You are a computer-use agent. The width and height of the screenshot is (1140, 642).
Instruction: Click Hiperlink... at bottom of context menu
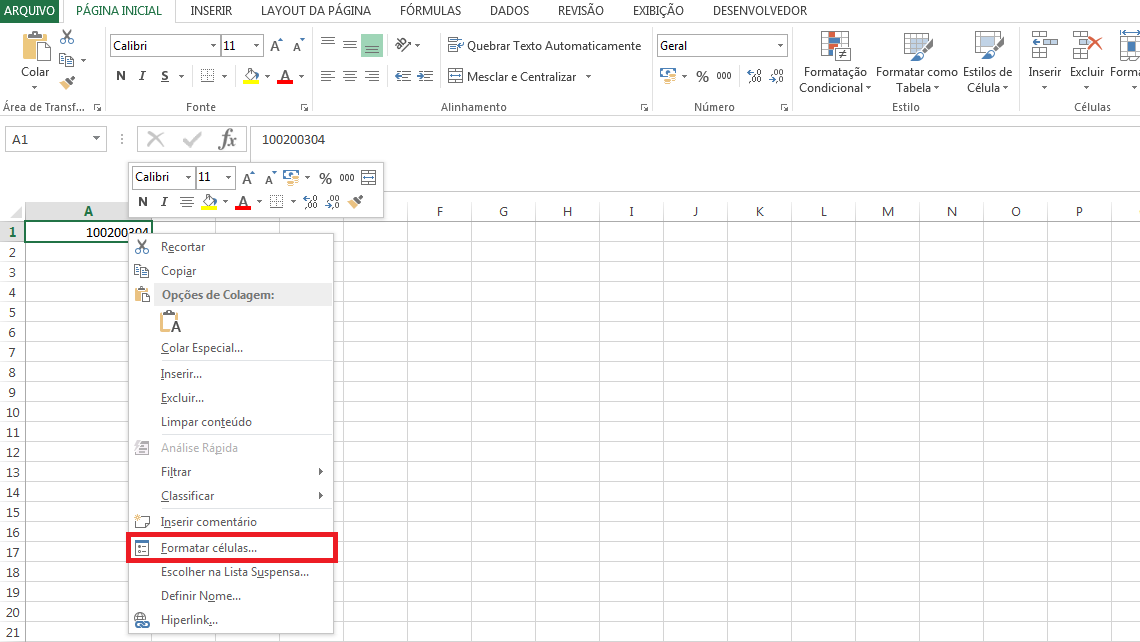point(189,620)
